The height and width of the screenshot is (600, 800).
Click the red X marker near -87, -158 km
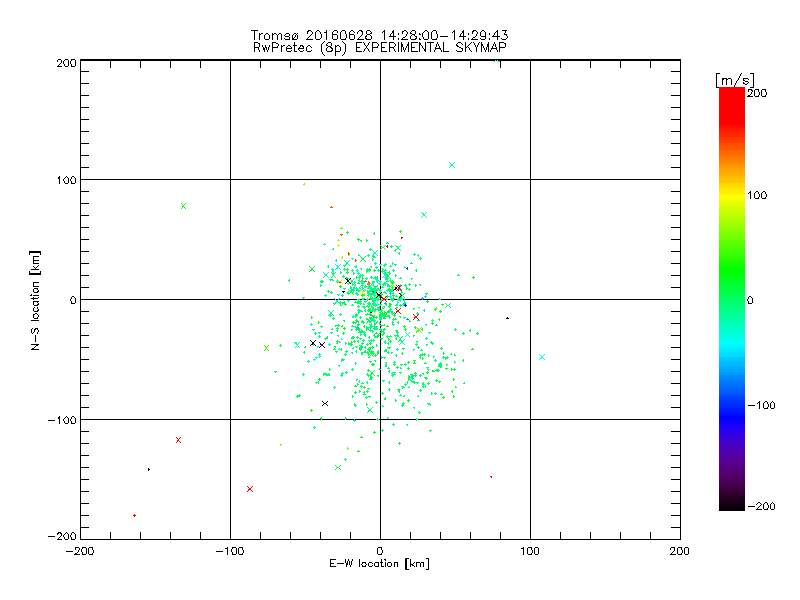[250, 489]
